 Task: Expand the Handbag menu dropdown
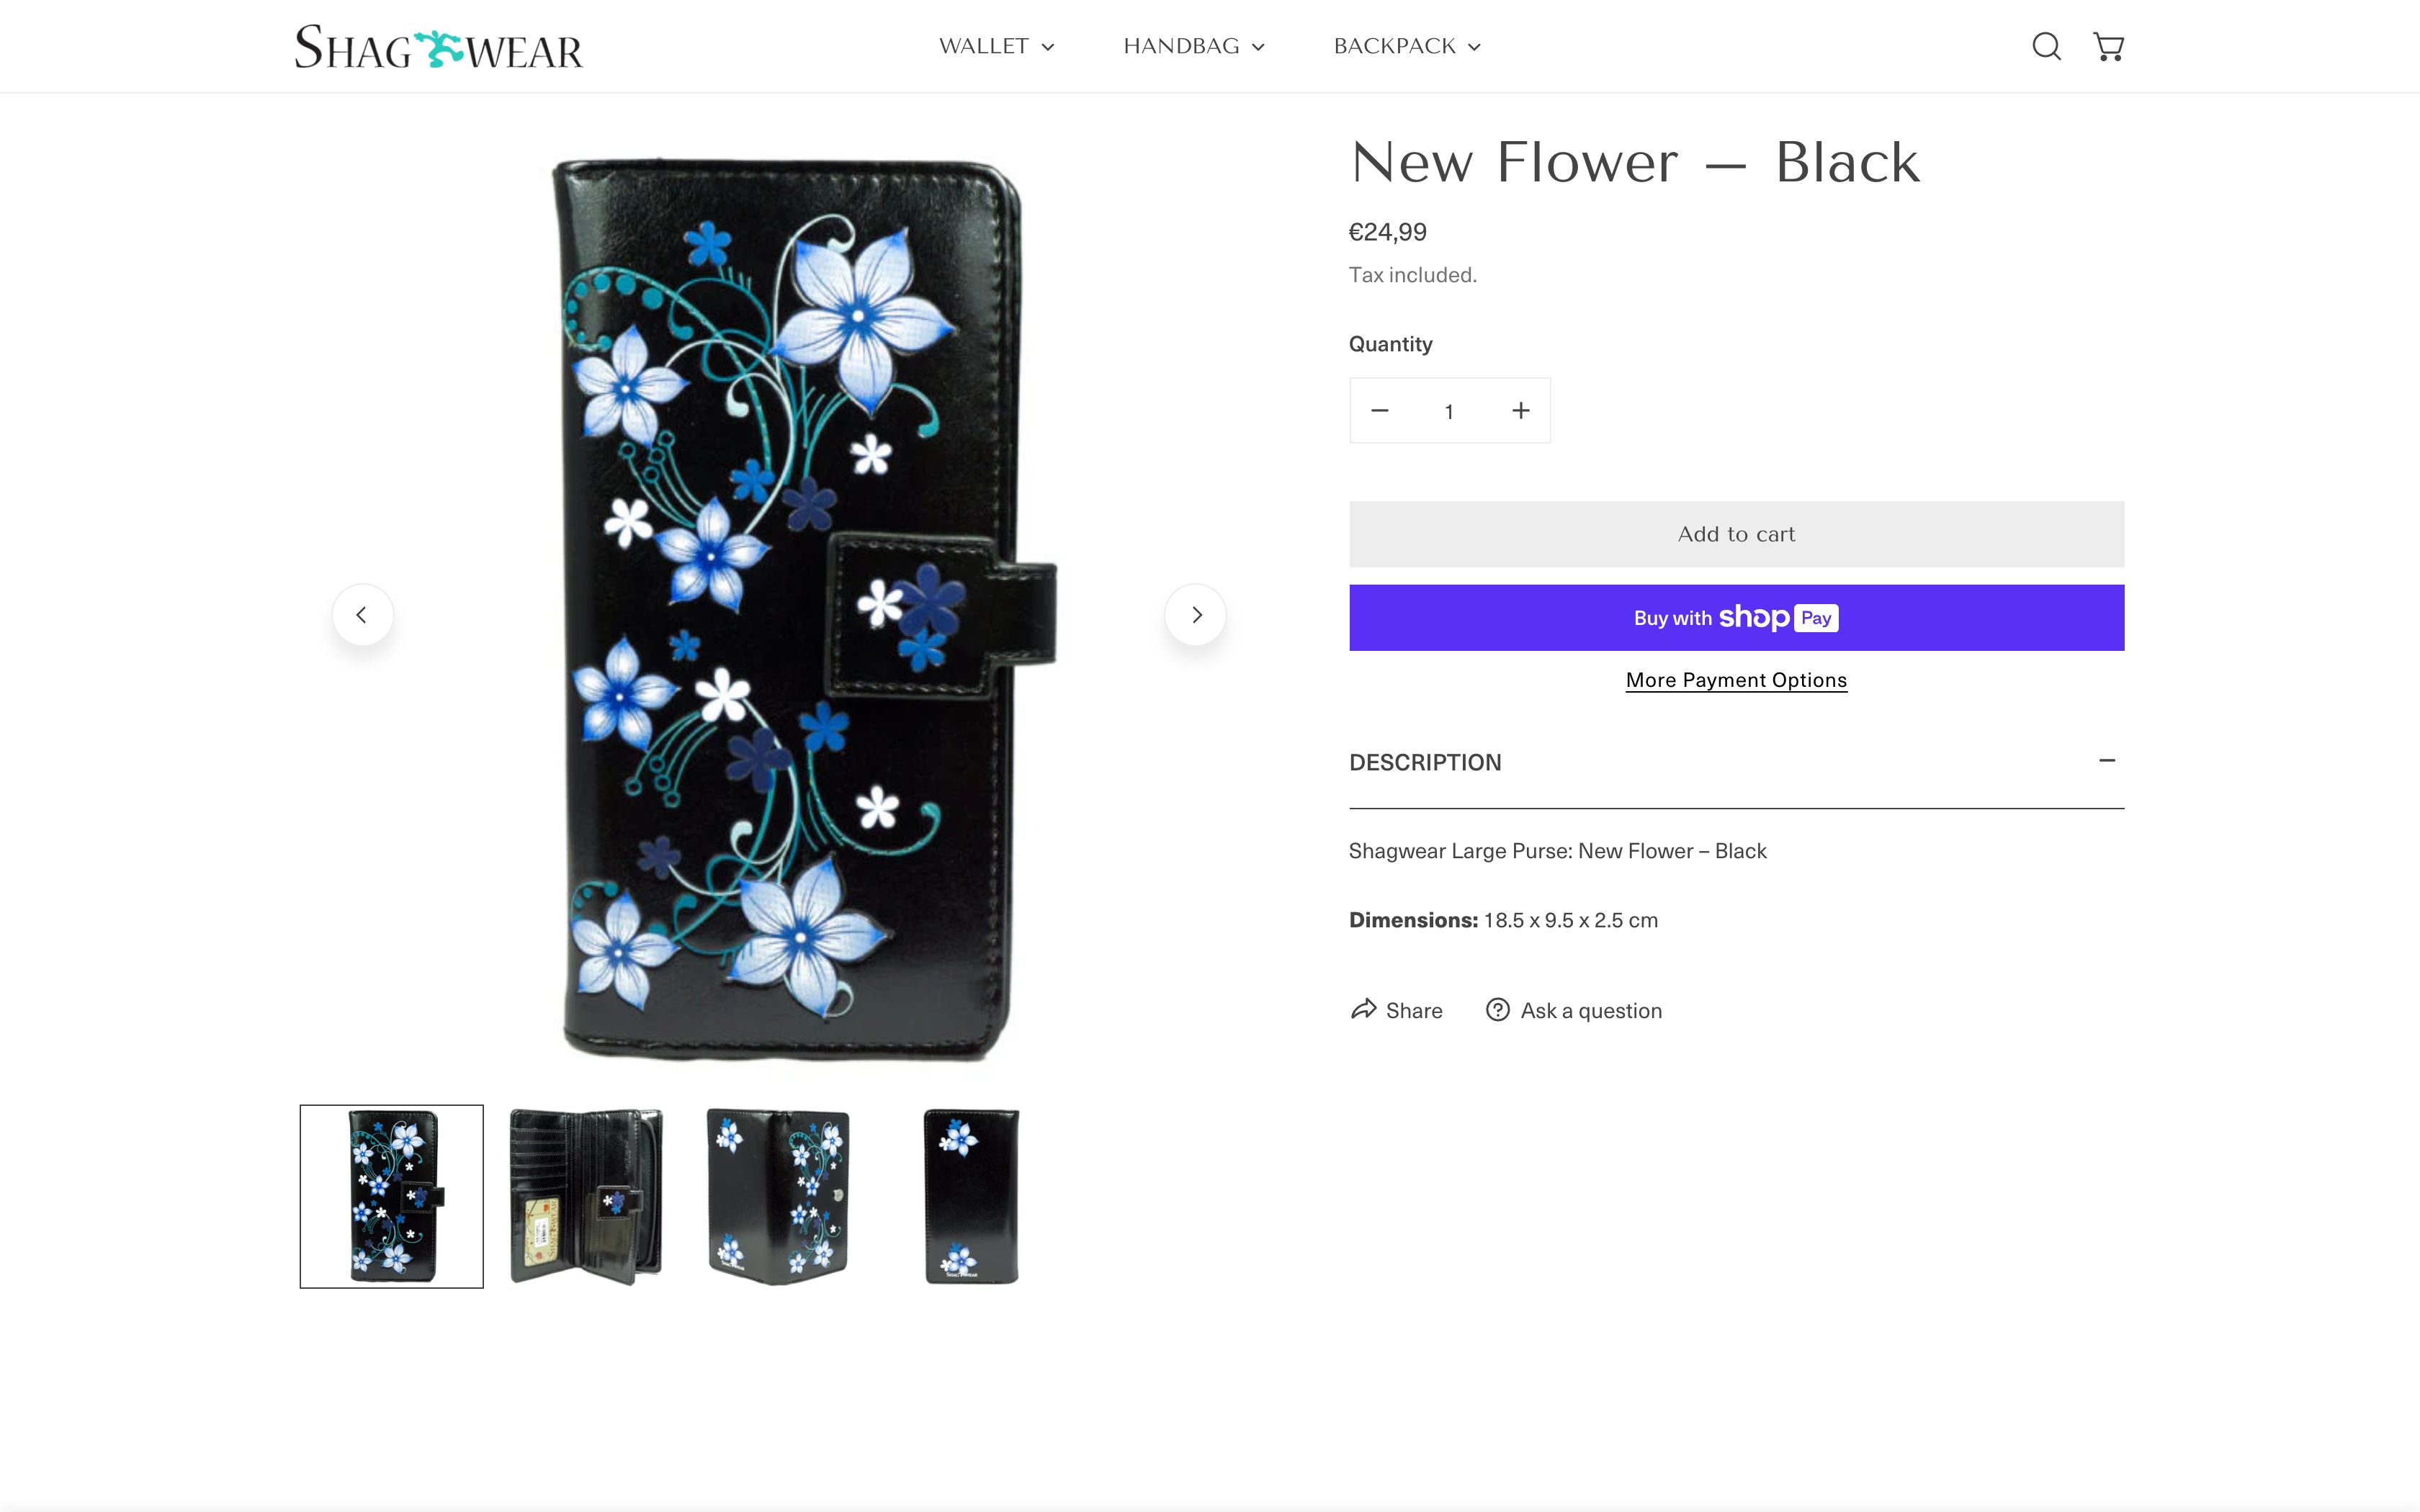[1194, 46]
